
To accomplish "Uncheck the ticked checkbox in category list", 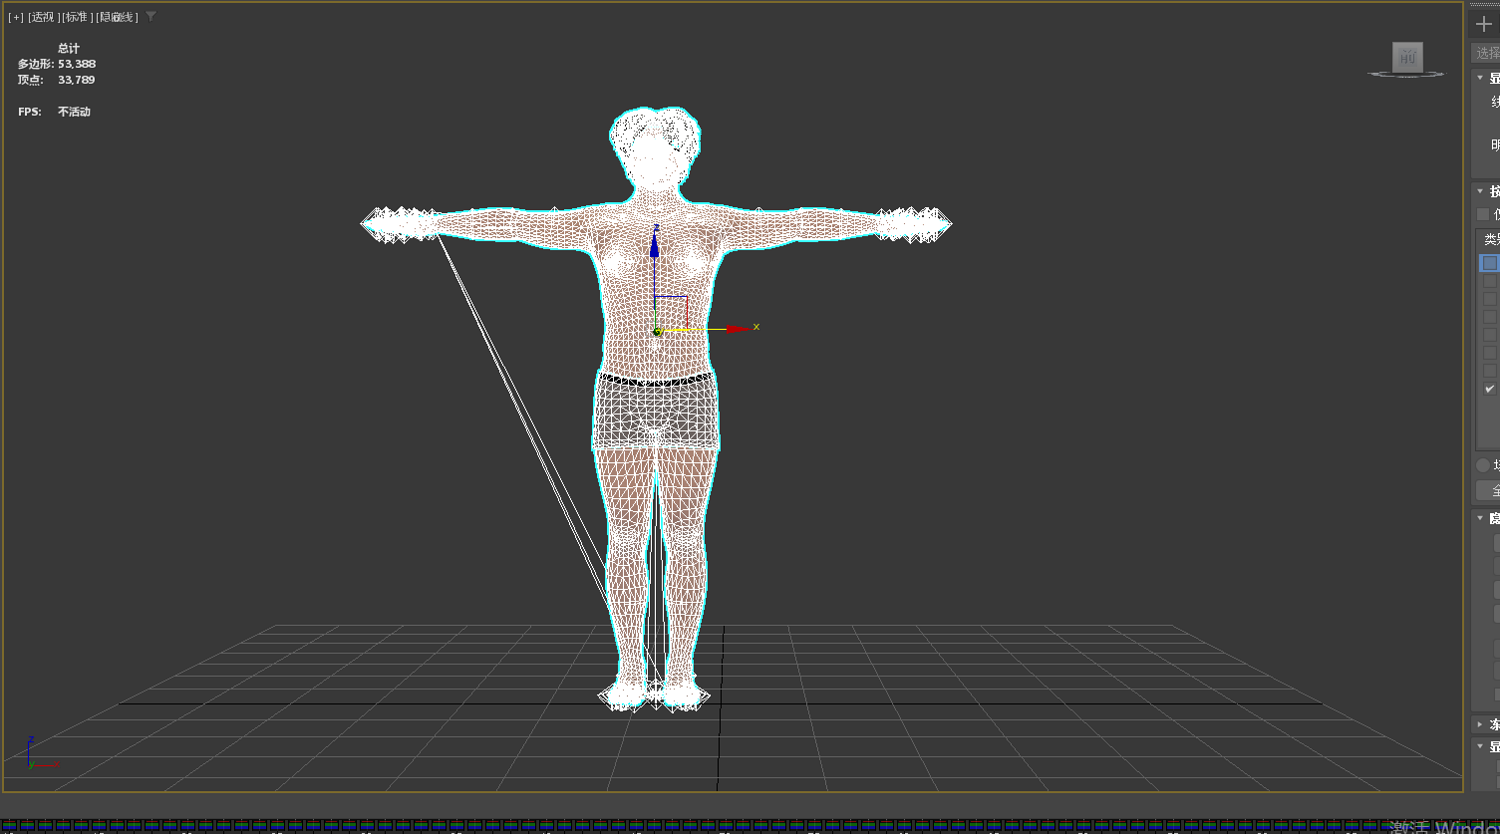I will tap(1490, 388).
